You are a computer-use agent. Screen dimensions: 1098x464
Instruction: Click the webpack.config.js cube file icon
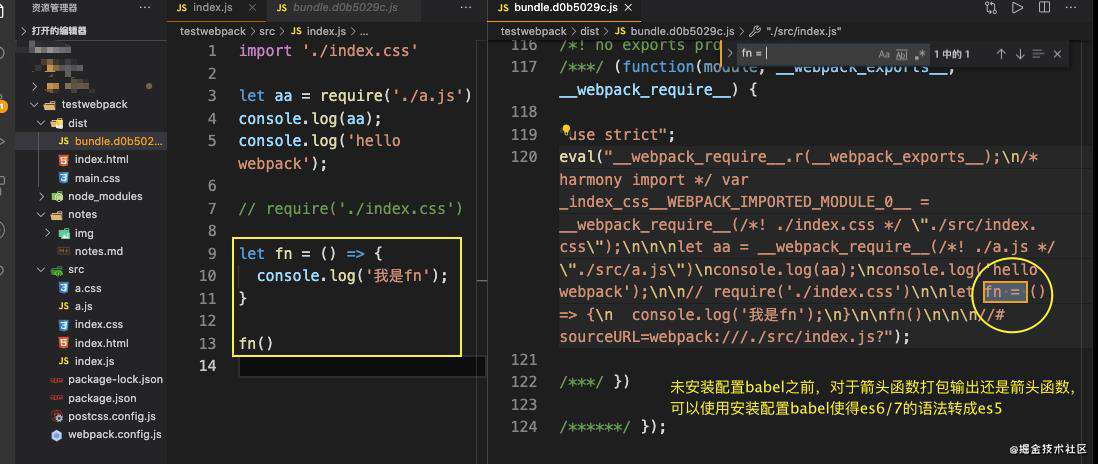pos(57,435)
